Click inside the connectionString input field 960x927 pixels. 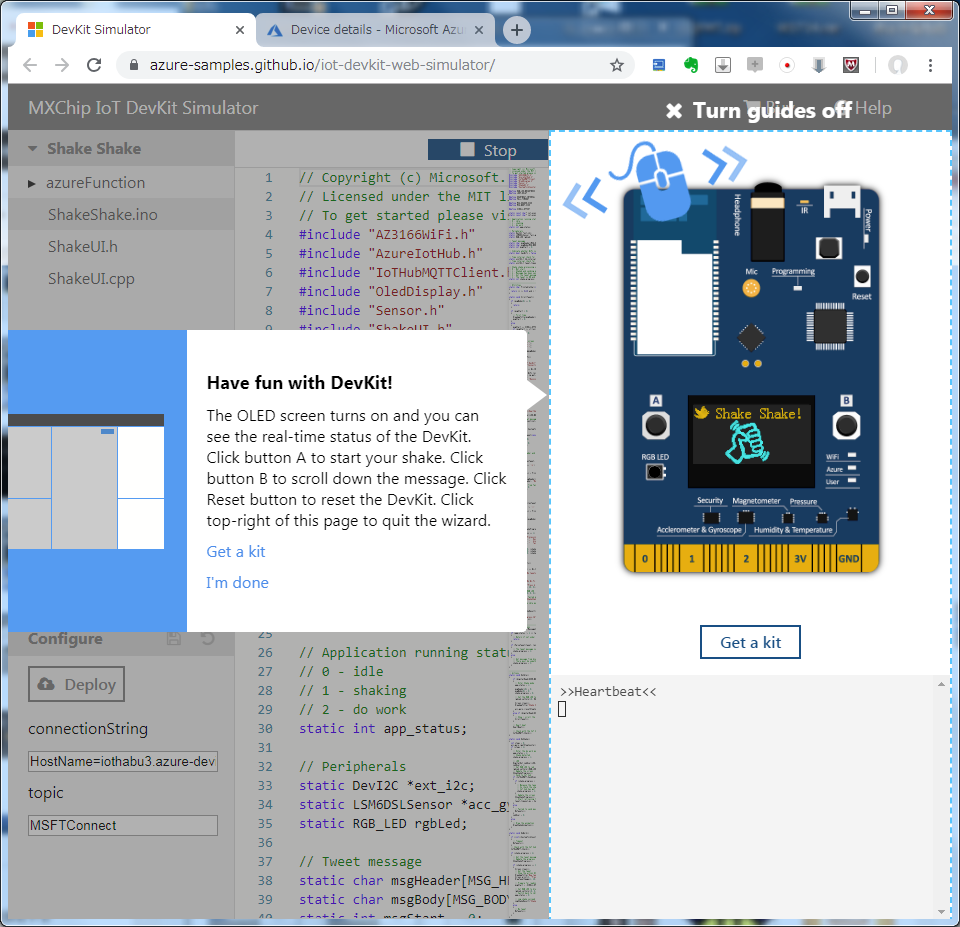point(121,761)
